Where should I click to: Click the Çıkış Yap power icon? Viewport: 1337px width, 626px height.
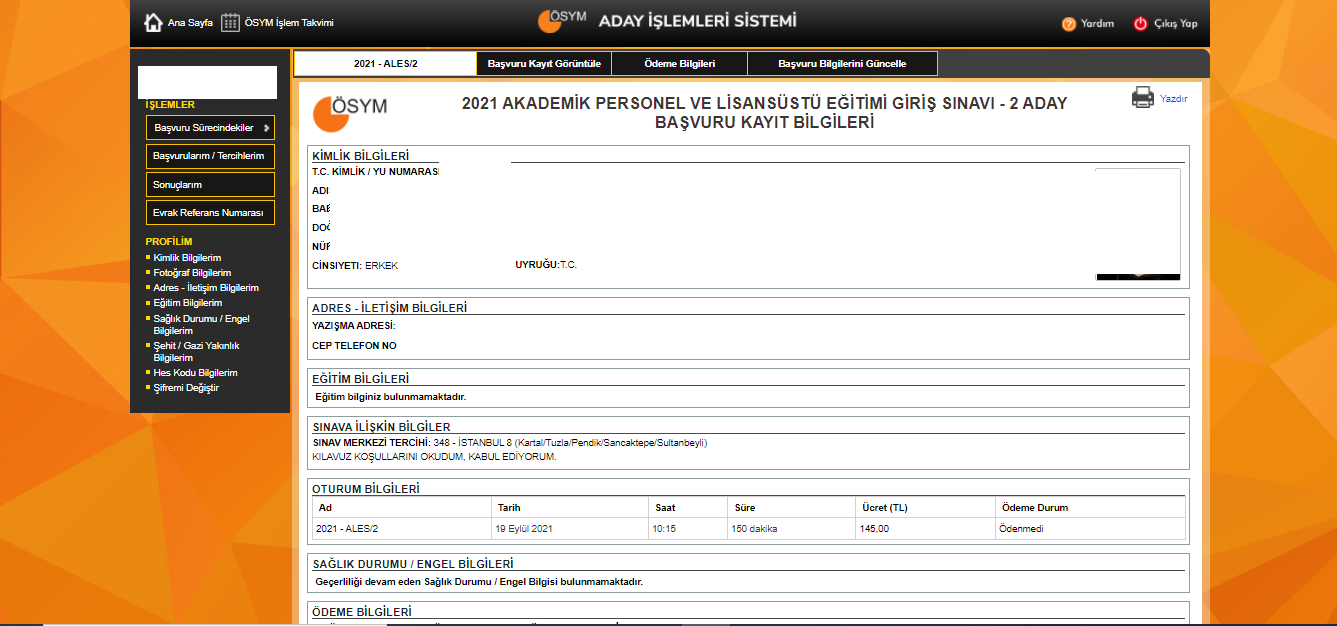pyautogui.click(x=1140, y=23)
